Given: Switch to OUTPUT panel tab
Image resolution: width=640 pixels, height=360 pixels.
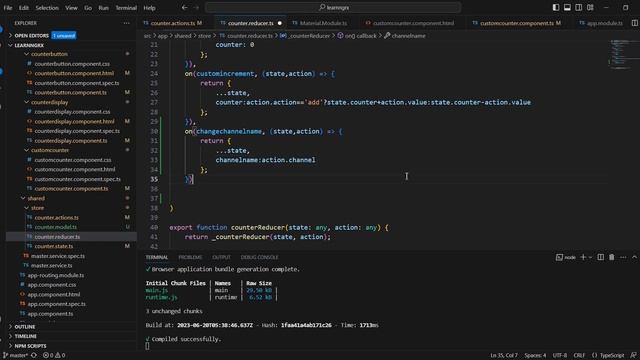Looking at the screenshot, I should coord(222,257).
